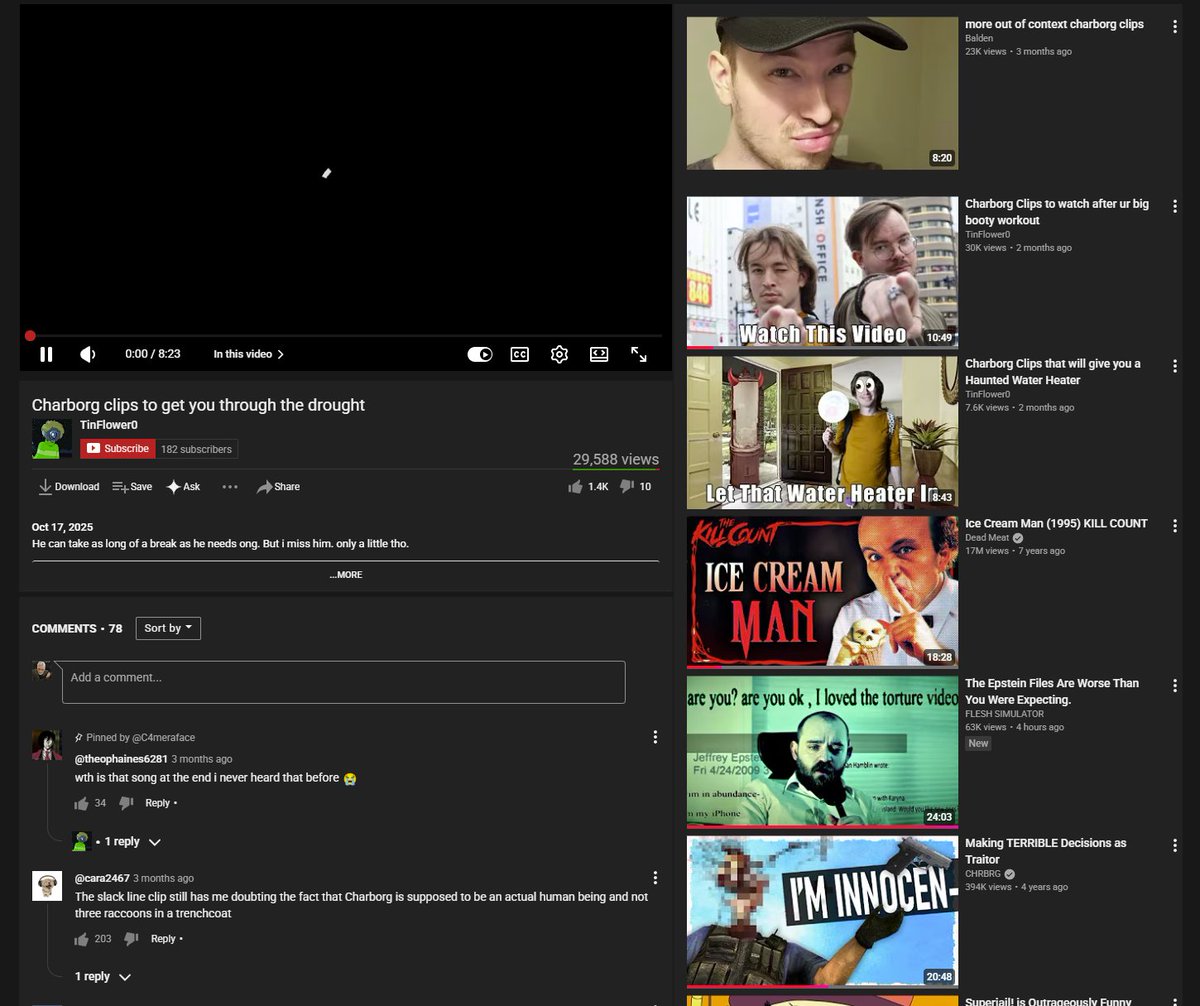Click your profile avatar beside comment box

point(42,670)
